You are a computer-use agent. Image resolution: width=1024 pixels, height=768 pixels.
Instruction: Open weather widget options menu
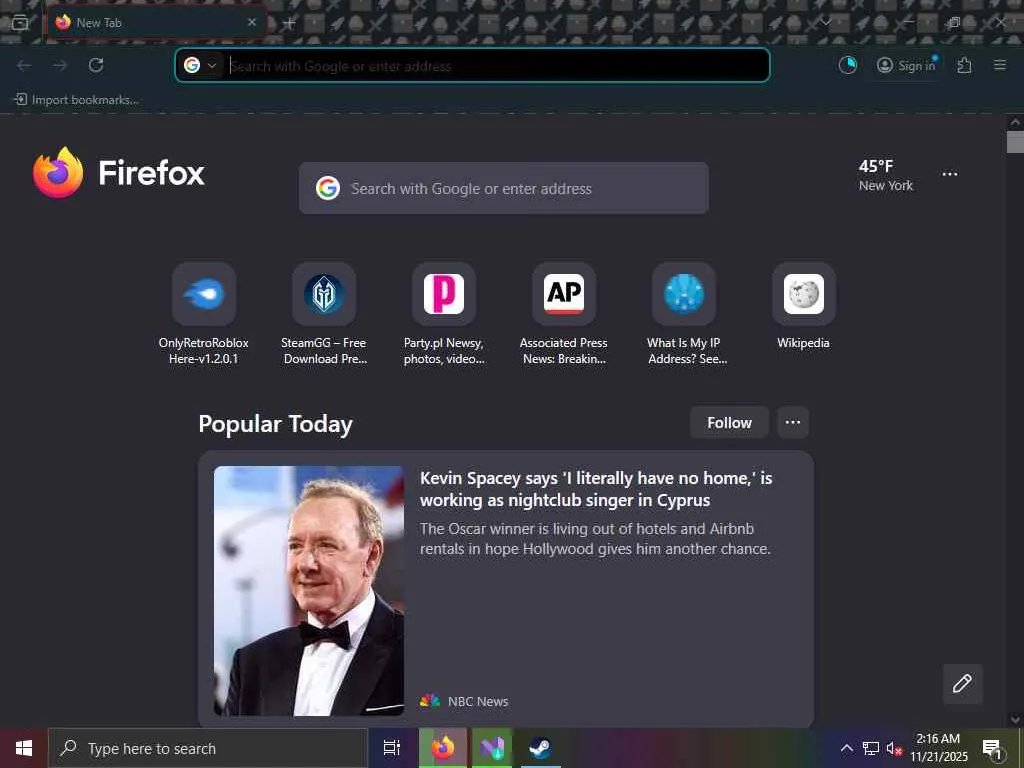pyautogui.click(x=950, y=174)
